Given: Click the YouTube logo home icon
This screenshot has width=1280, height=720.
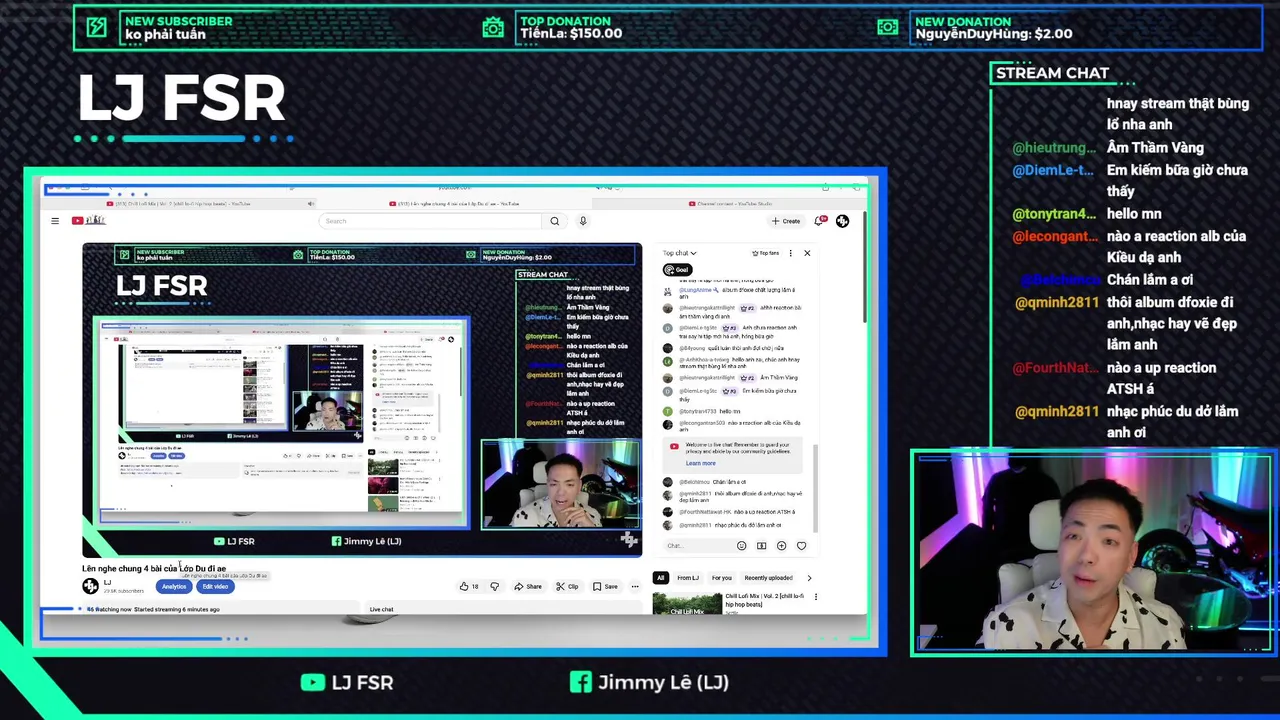Looking at the screenshot, I should (88, 221).
